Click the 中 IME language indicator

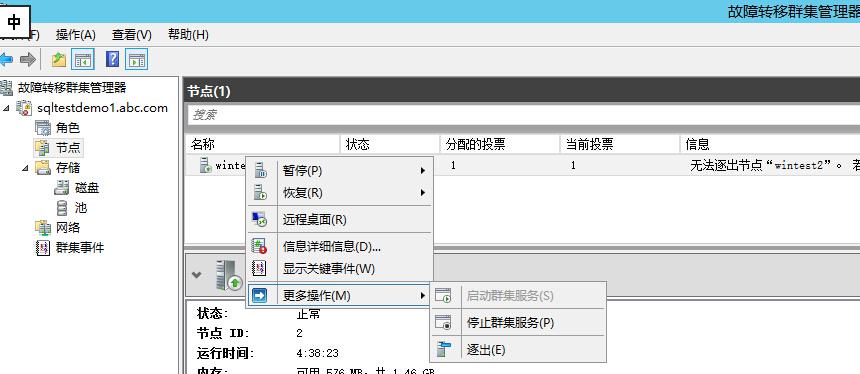tap(14, 21)
